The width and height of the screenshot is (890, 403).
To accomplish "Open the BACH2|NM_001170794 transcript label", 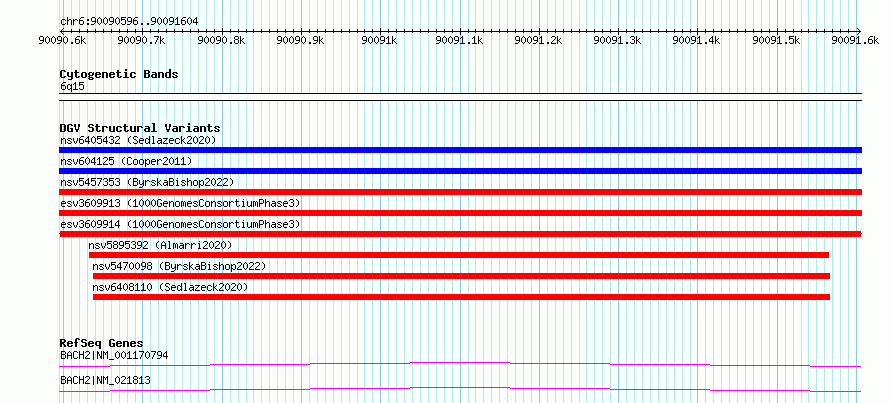I will coord(114,355).
